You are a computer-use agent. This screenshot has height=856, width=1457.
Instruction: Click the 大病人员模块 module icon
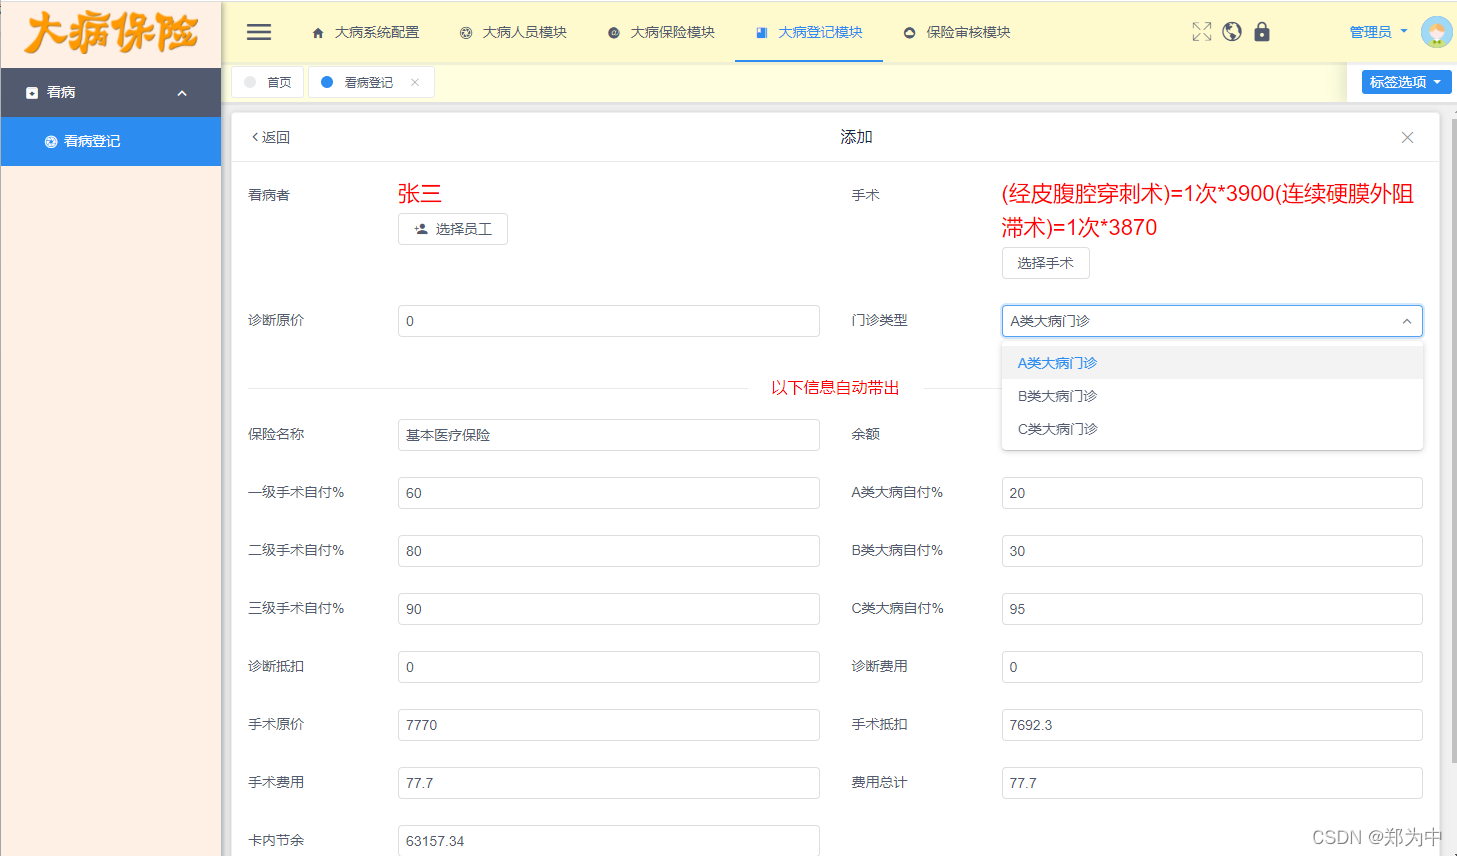click(465, 31)
